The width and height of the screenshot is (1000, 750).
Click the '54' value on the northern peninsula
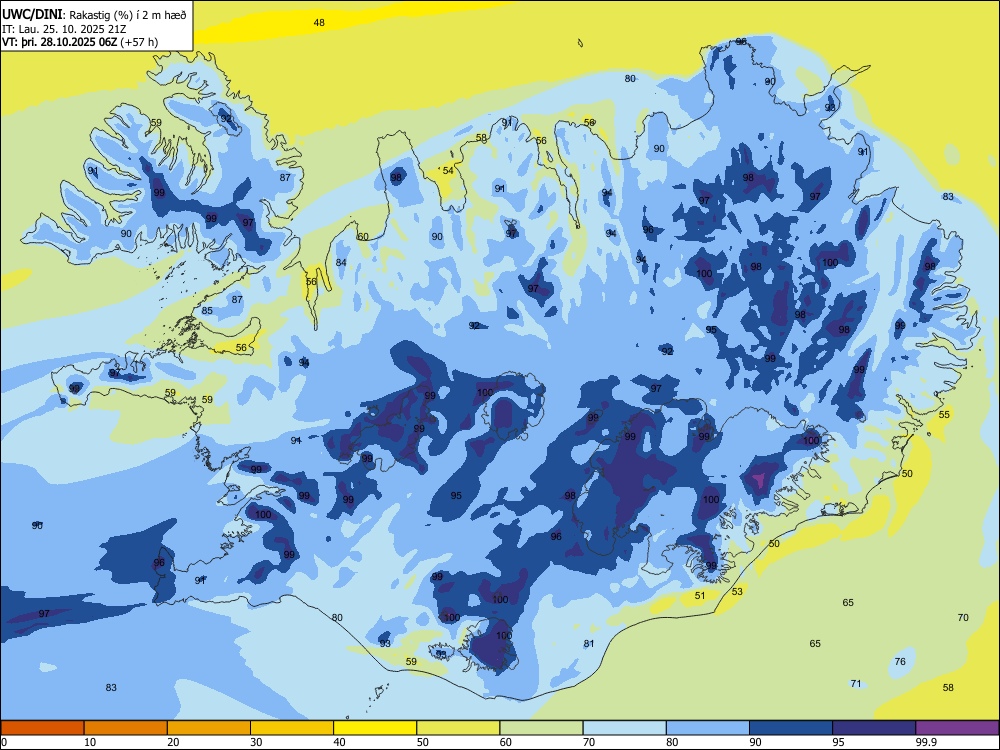tap(448, 170)
